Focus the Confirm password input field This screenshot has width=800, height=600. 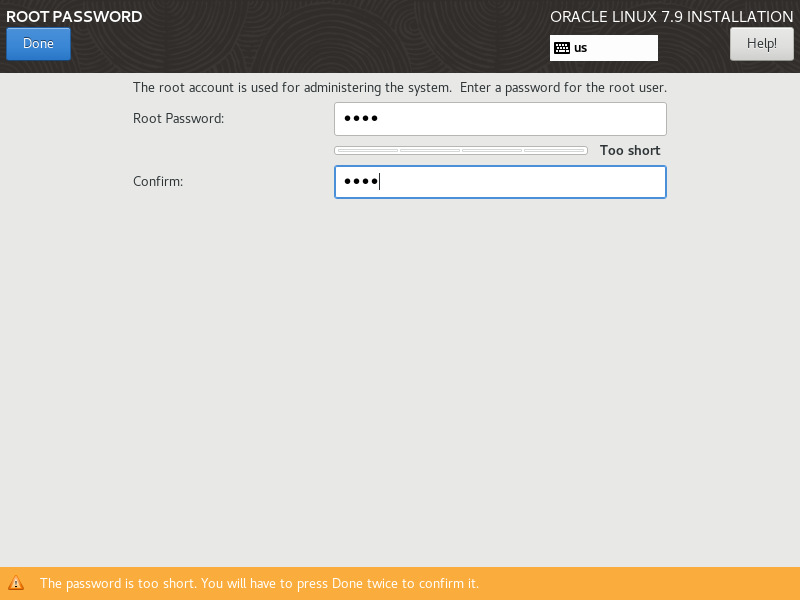click(x=500, y=182)
